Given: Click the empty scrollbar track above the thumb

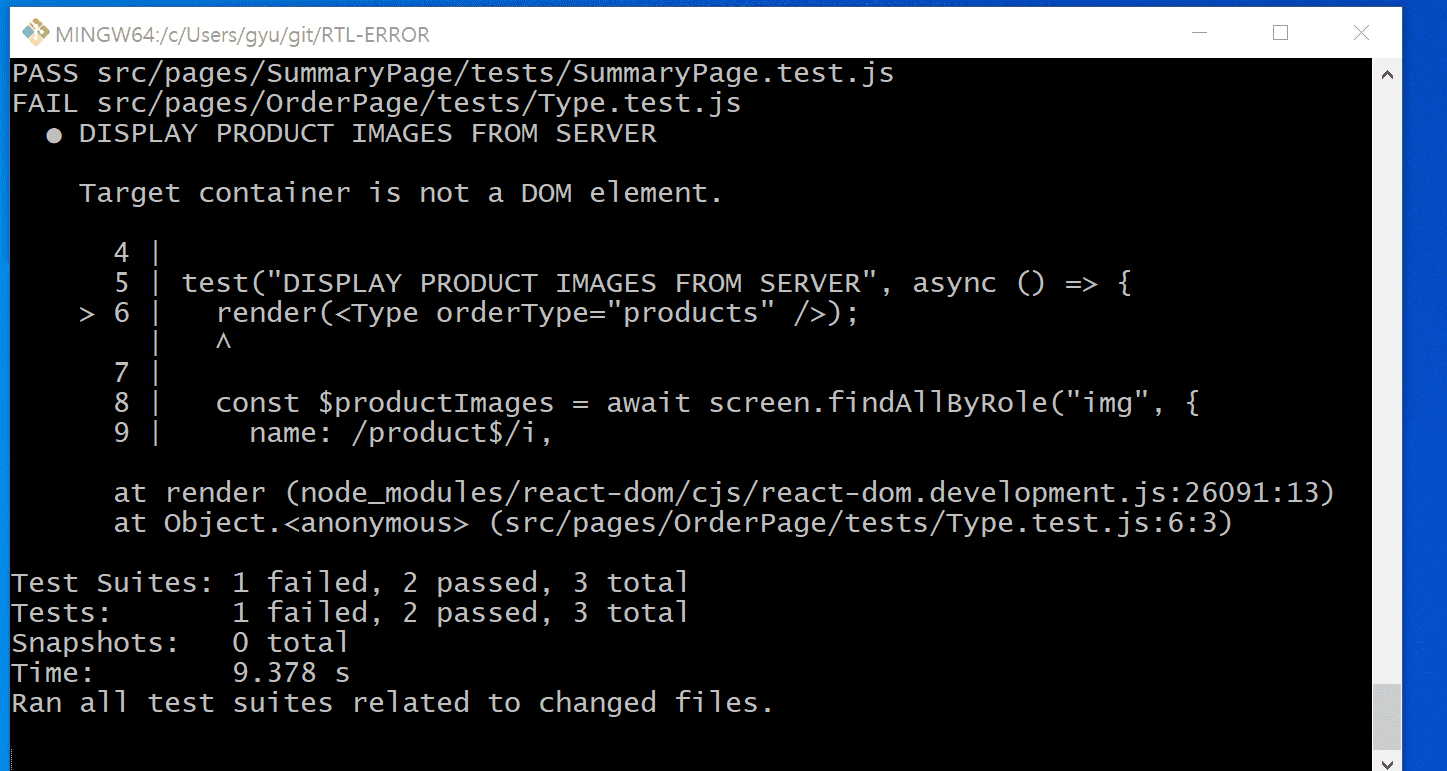Looking at the screenshot, I should (1387, 380).
